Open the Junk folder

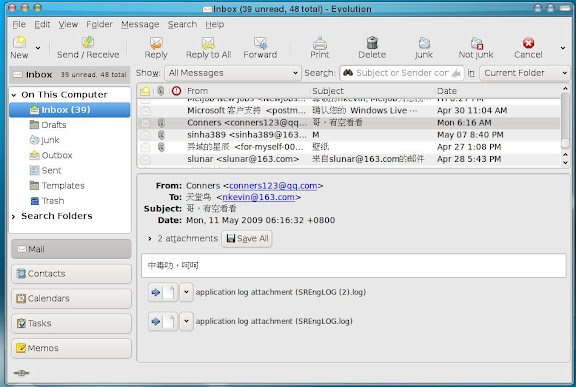tap(44, 140)
